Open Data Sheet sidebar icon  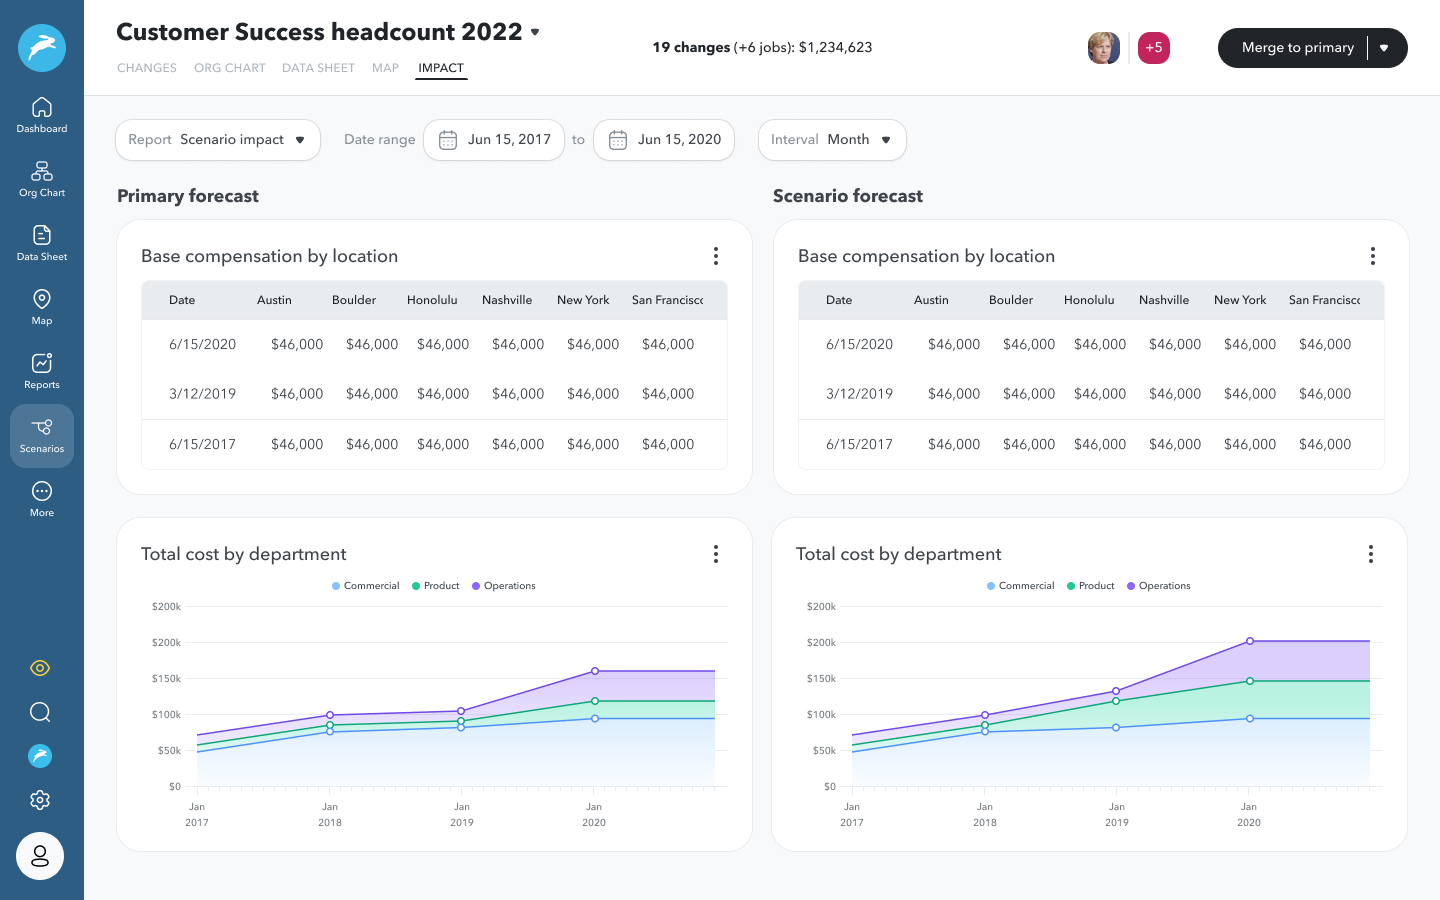42,243
